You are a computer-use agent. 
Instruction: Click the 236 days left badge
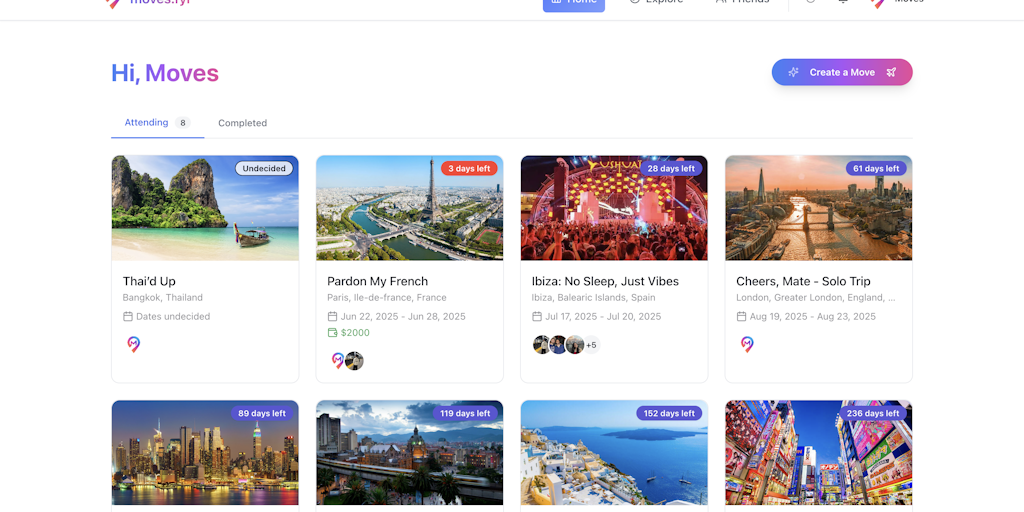tap(873, 413)
